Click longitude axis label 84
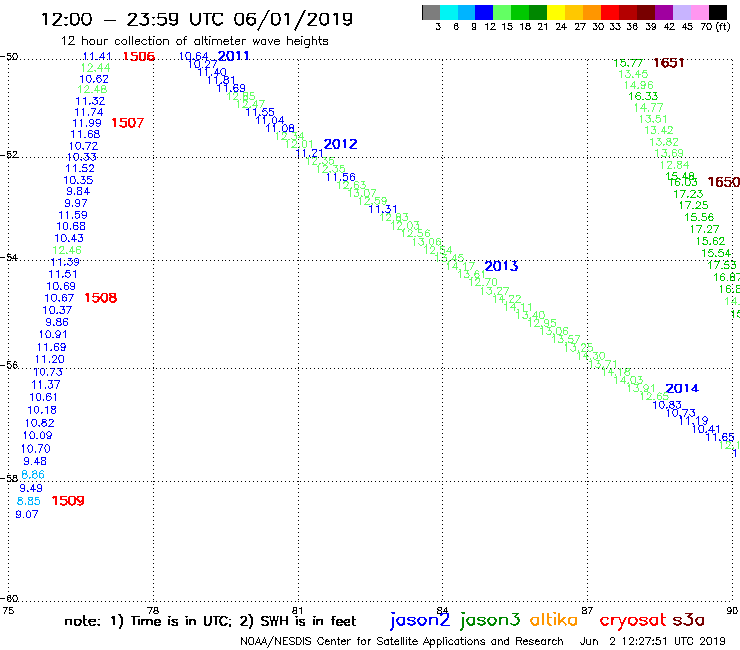 (442, 610)
